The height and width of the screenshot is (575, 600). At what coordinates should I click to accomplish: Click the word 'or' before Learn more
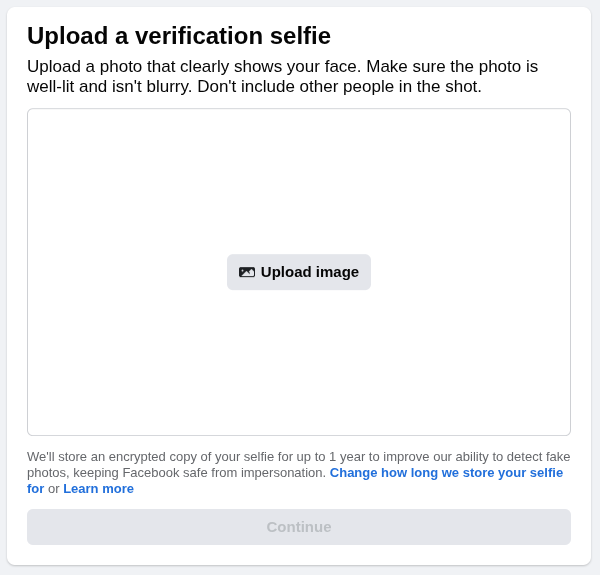coord(54,489)
